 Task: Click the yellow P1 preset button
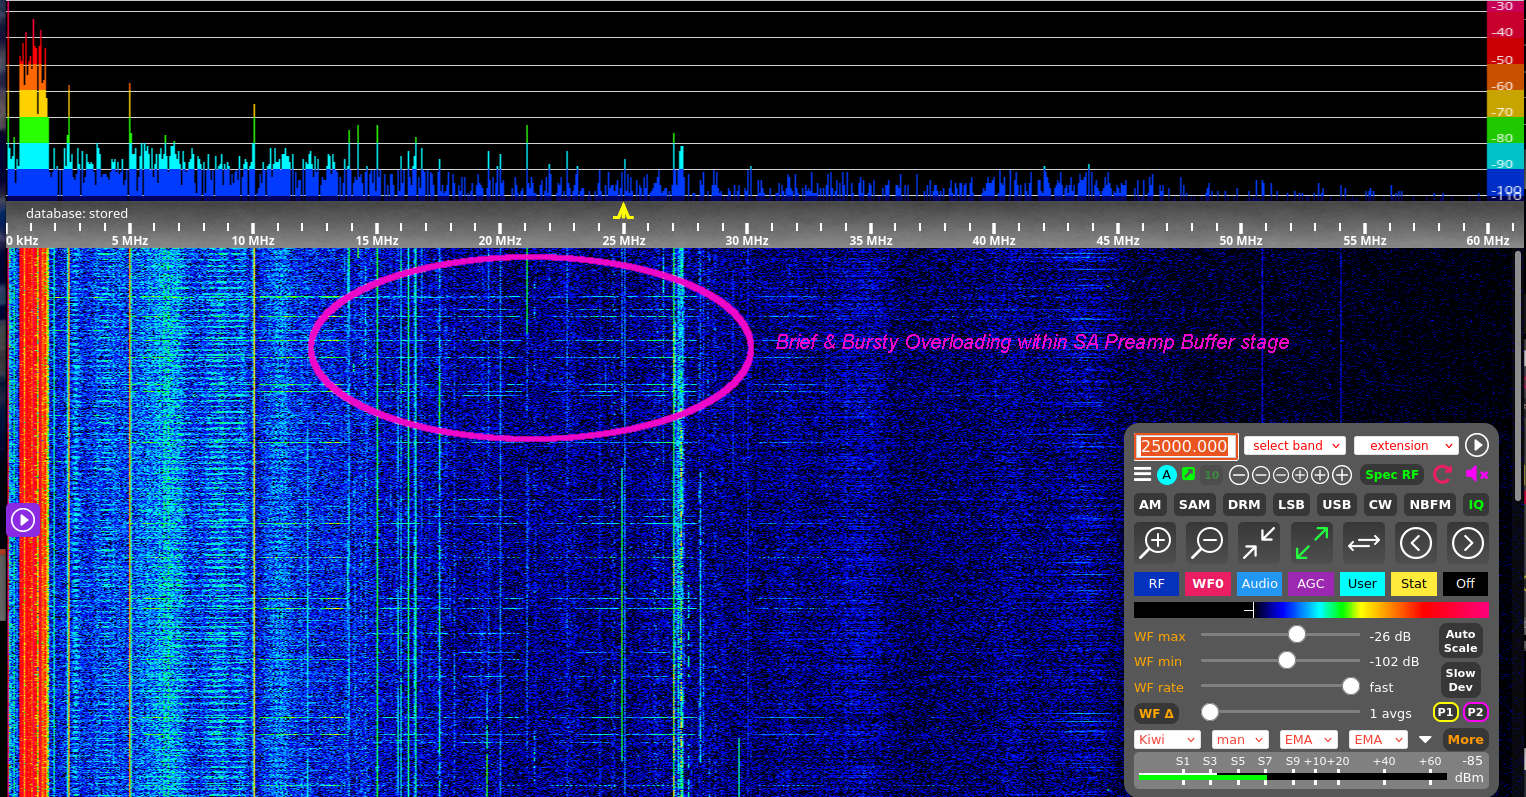tap(1445, 713)
